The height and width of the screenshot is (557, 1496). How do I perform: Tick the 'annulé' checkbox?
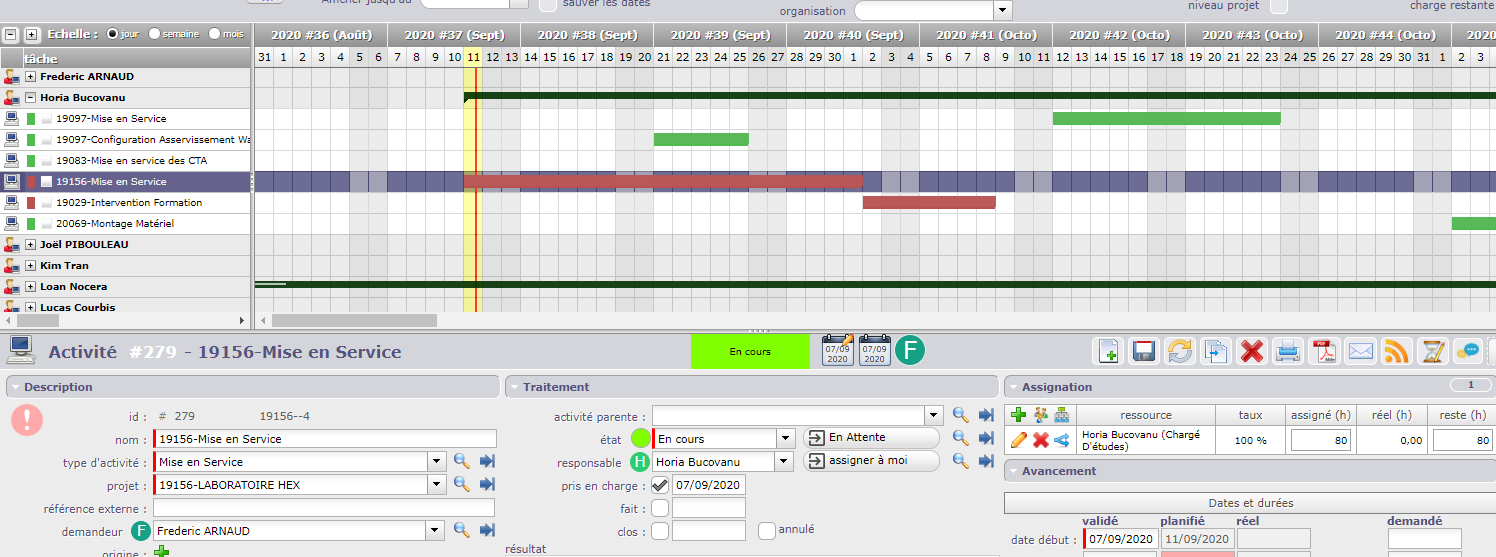pyautogui.click(x=767, y=531)
